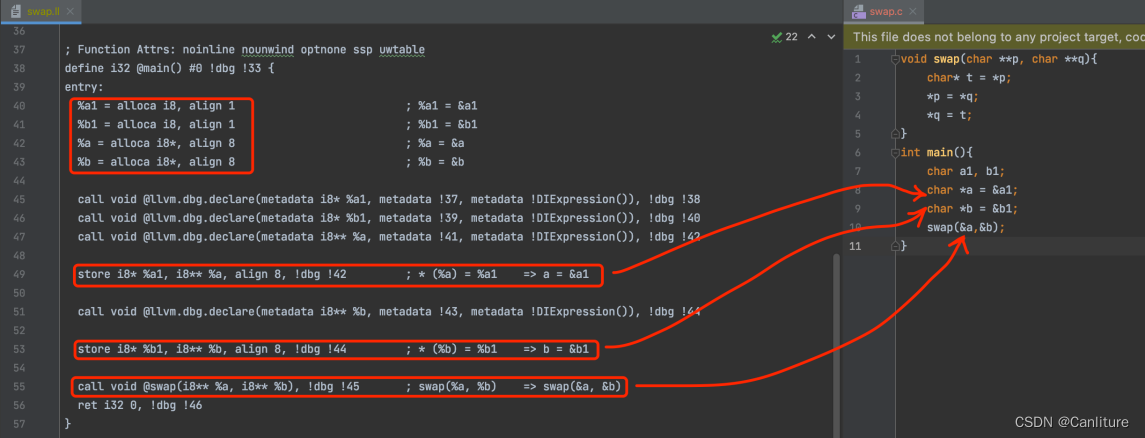
Task: Collapse the main function fold in swap.c
Action: point(895,153)
